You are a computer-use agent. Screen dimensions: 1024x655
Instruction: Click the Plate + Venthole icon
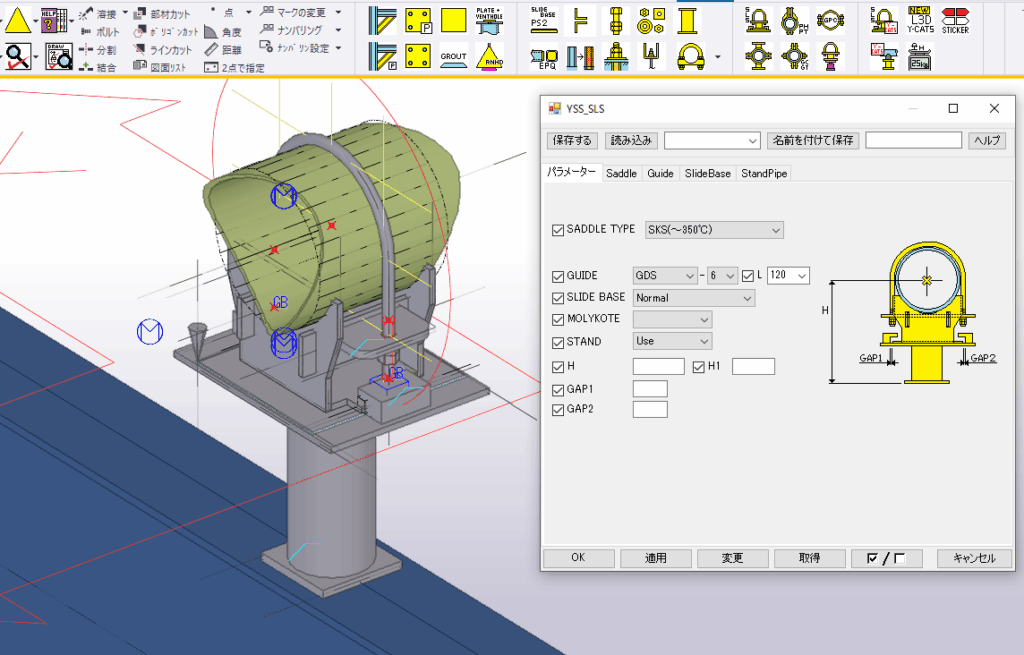[489, 19]
